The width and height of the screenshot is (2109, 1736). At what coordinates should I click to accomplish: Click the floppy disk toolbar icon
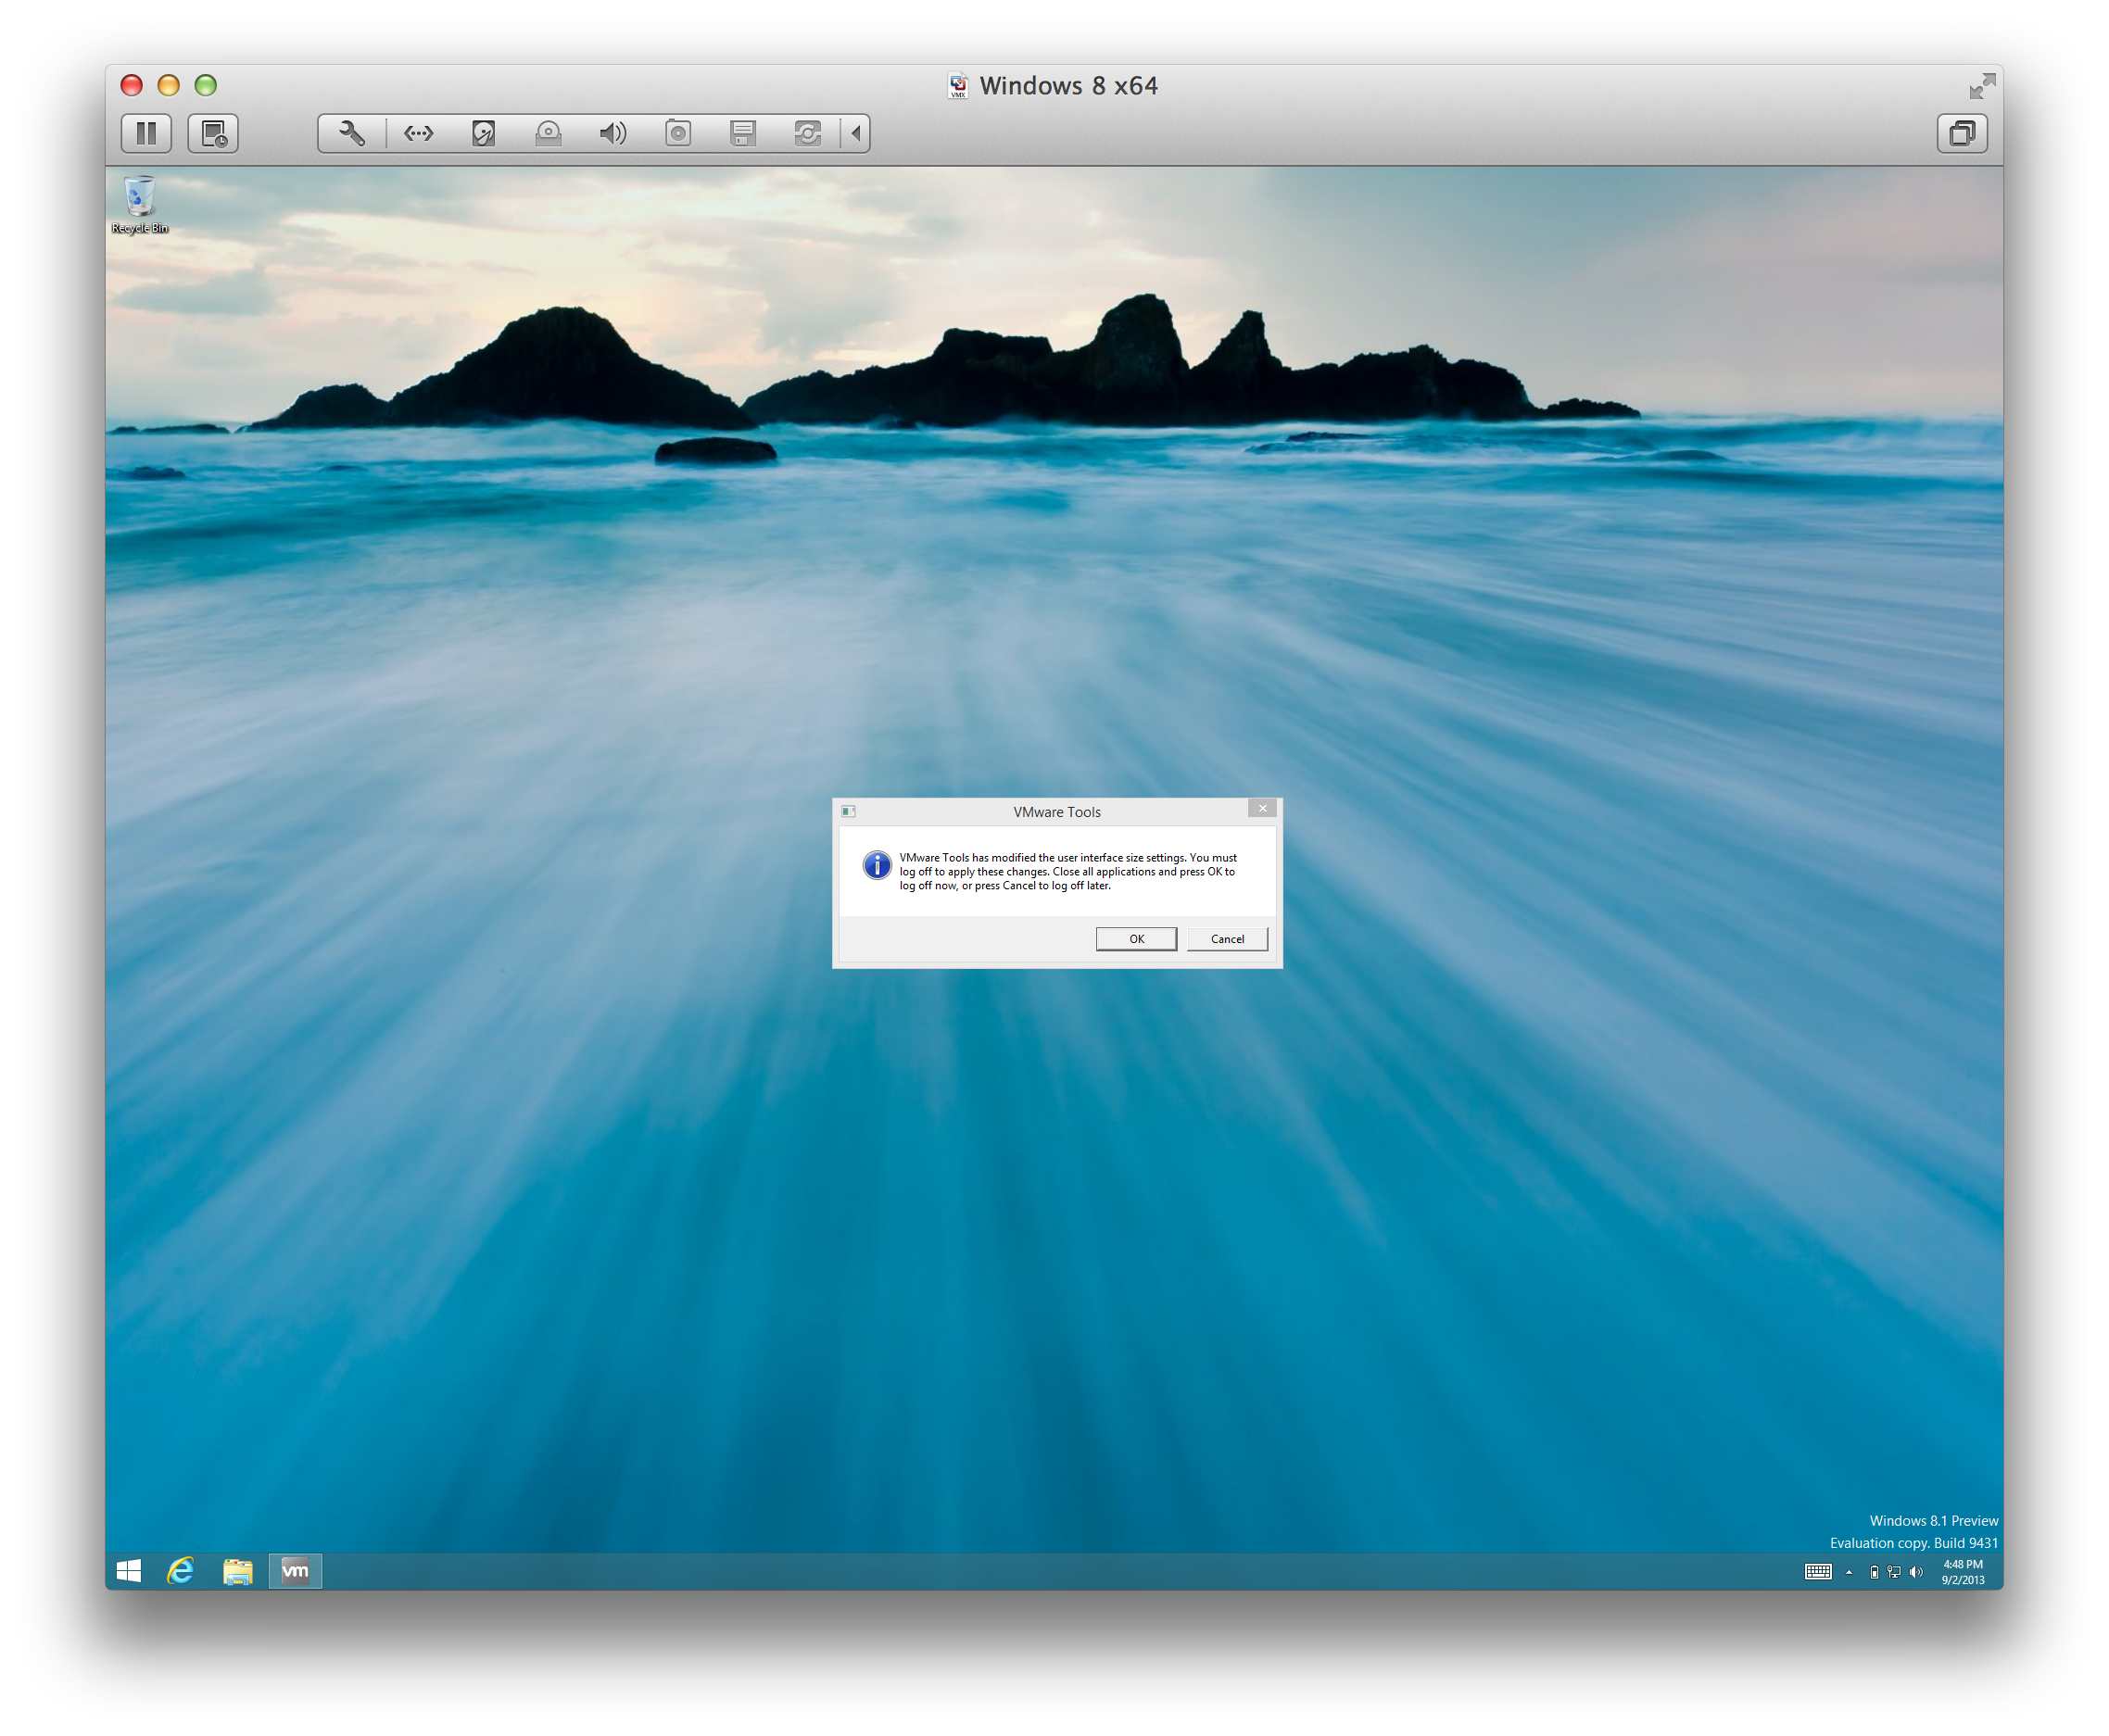click(742, 133)
